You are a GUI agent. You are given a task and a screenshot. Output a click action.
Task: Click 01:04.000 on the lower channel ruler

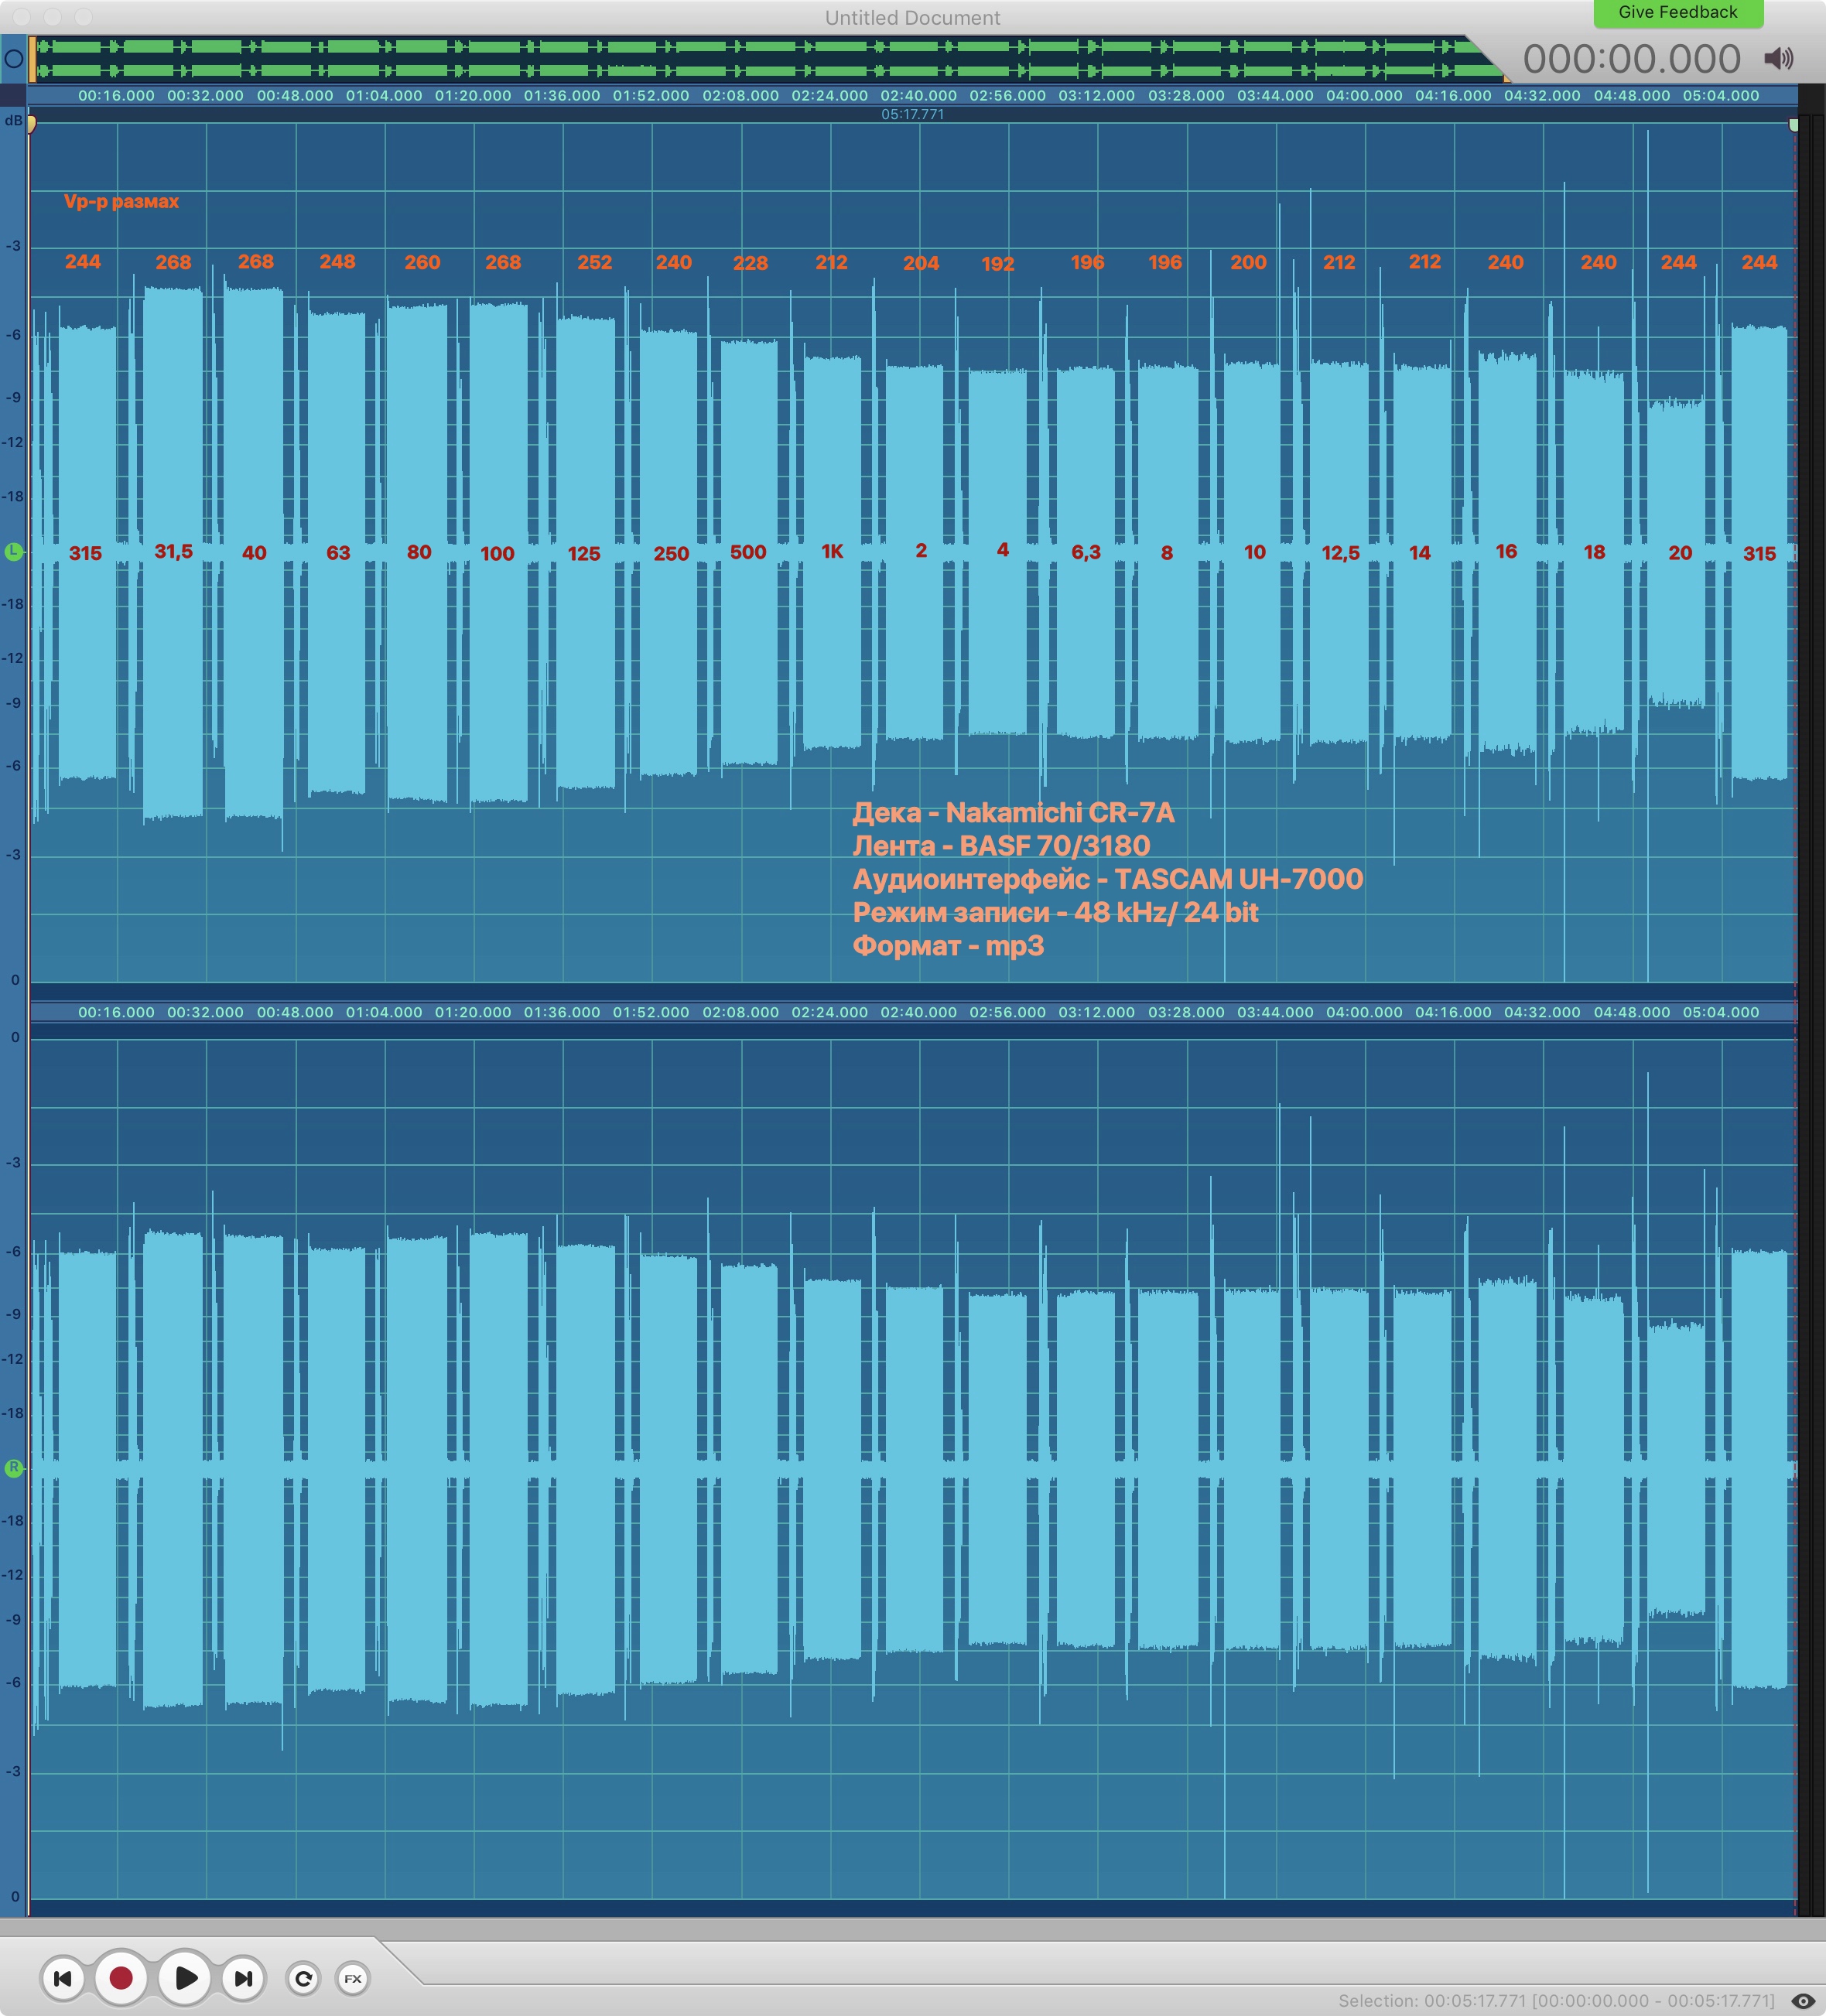point(384,1012)
